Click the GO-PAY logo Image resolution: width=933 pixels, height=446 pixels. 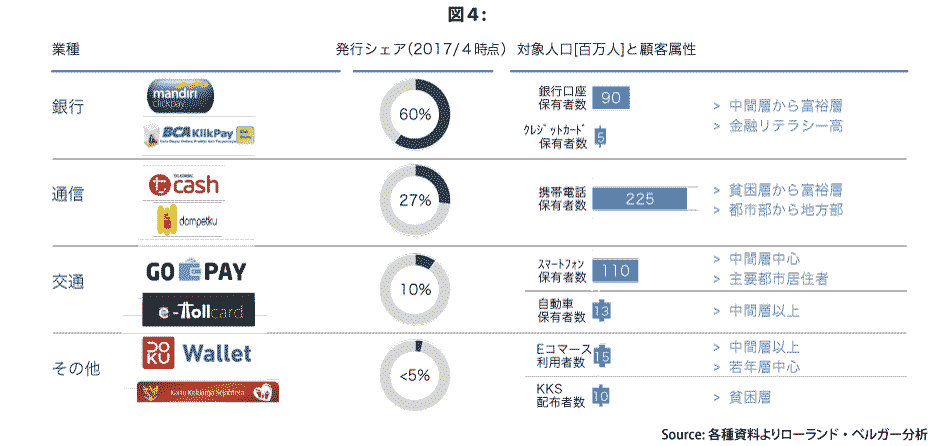(196, 272)
